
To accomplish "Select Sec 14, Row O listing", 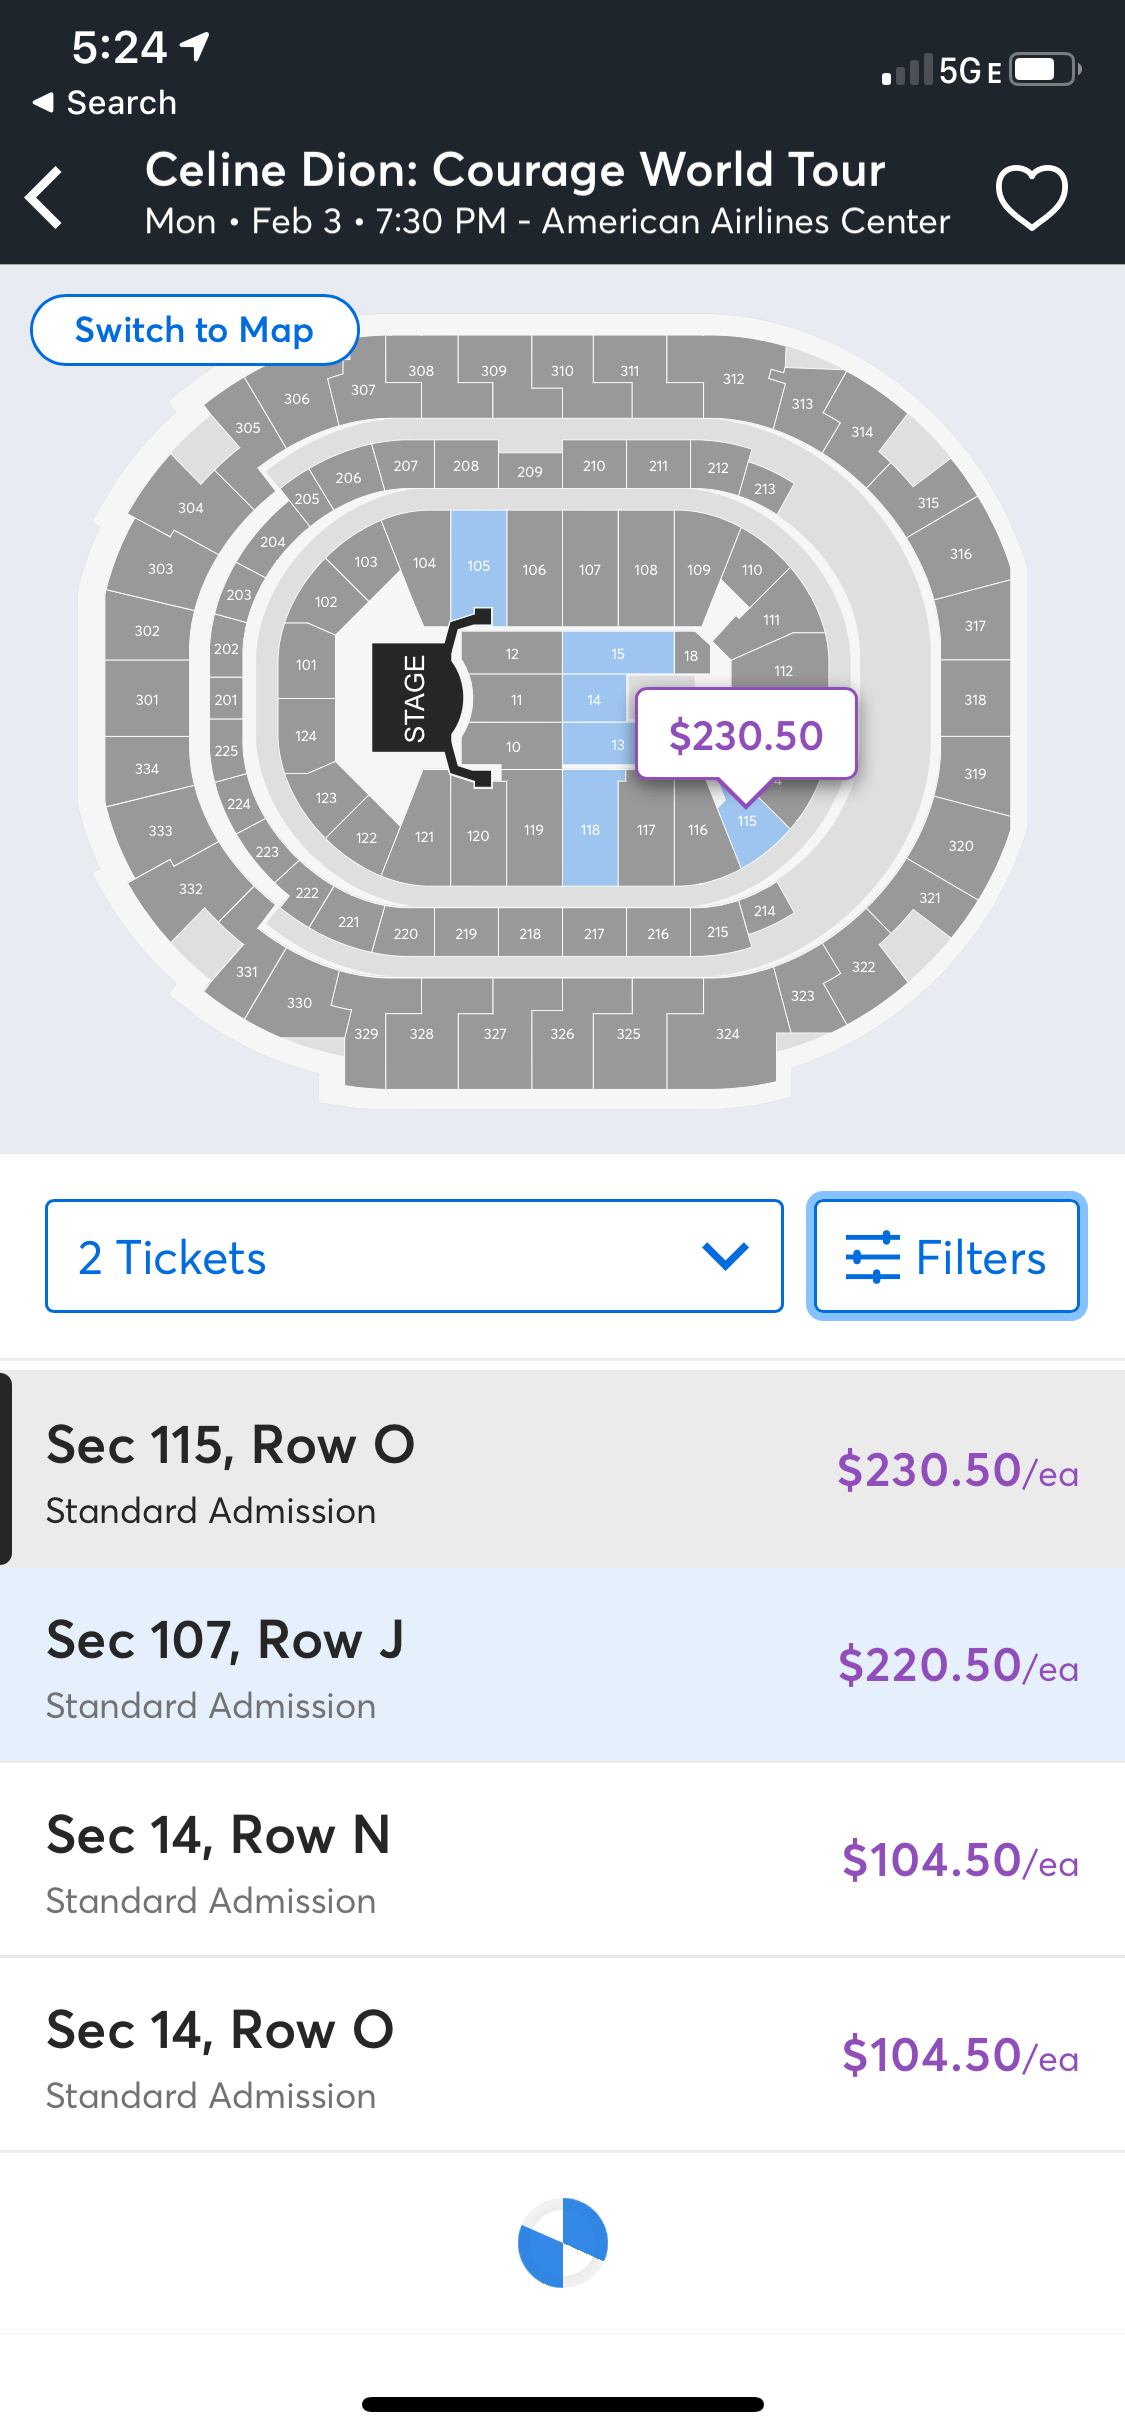I will pyautogui.click(x=562, y=2055).
